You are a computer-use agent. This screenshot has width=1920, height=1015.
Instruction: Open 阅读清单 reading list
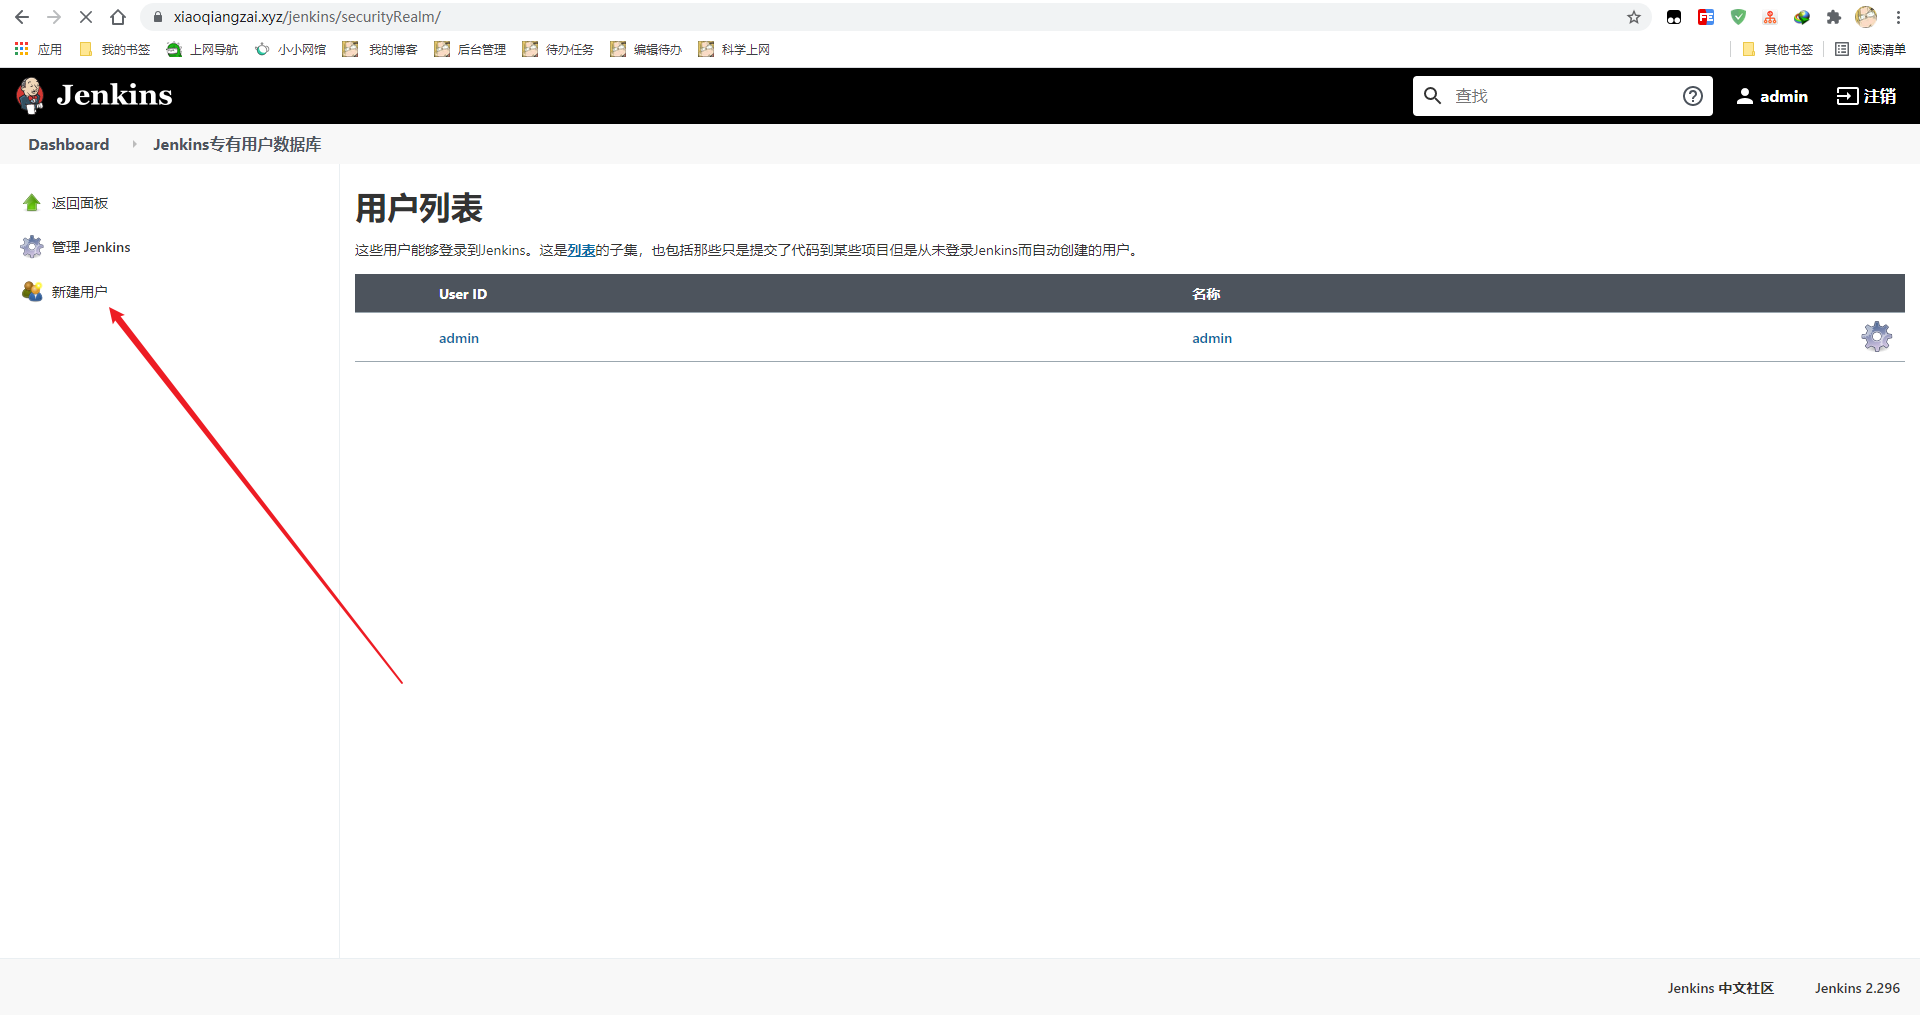[1870, 49]
